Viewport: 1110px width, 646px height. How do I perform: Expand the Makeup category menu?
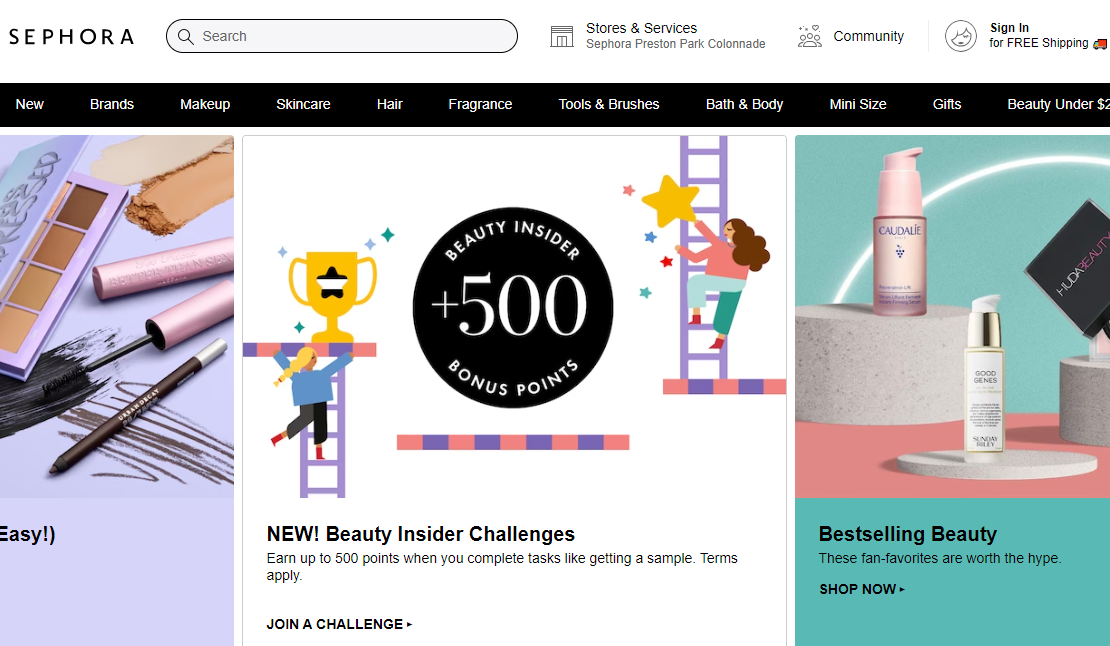click(x=205, y=104)
